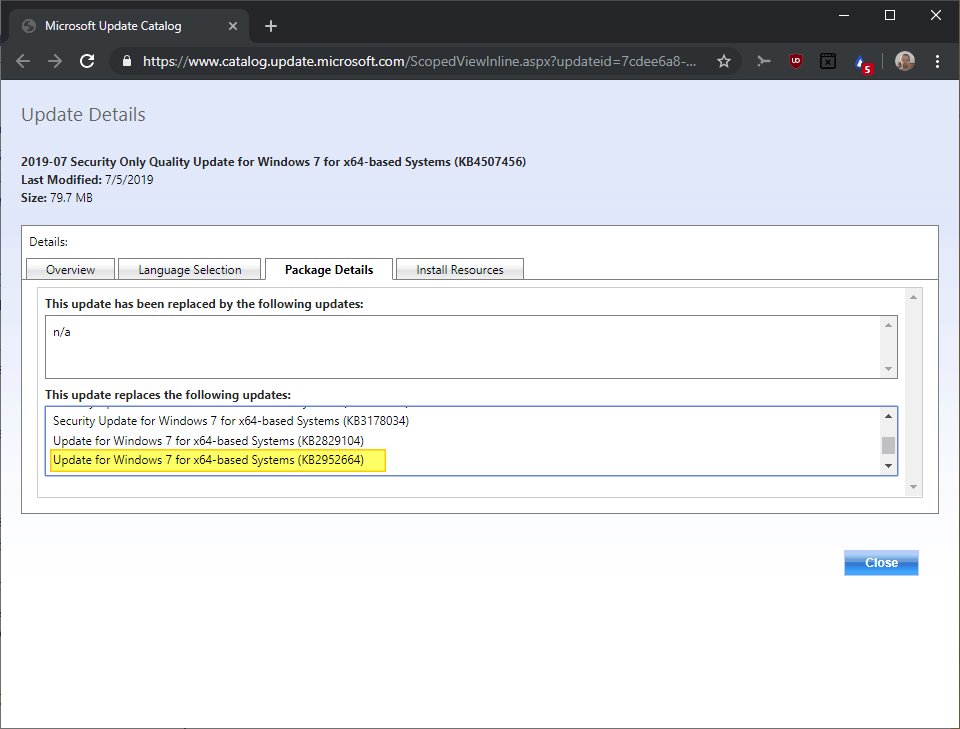Screen dimensions: 960x729
Task: Click scrollbar thumb in replaces list
Action: coord(888,445)
